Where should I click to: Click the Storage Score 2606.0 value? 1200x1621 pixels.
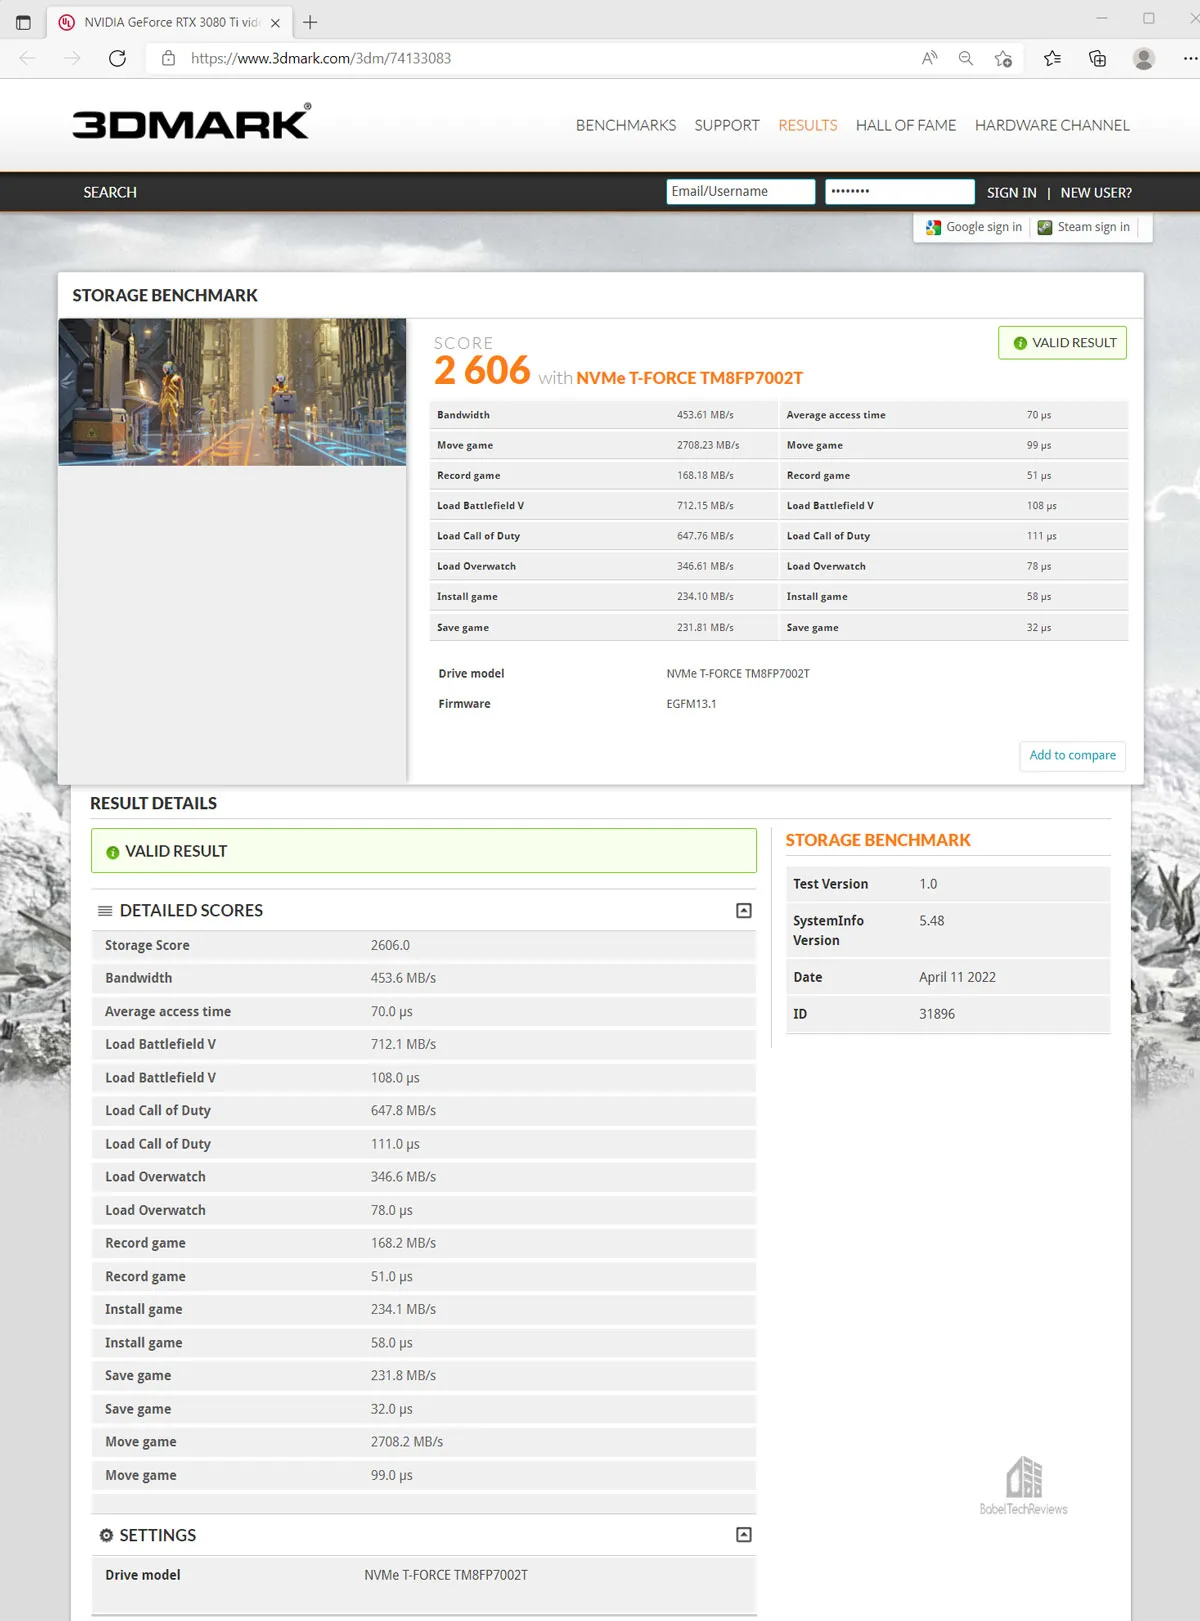pyautogui.click(x=390, y=945)
